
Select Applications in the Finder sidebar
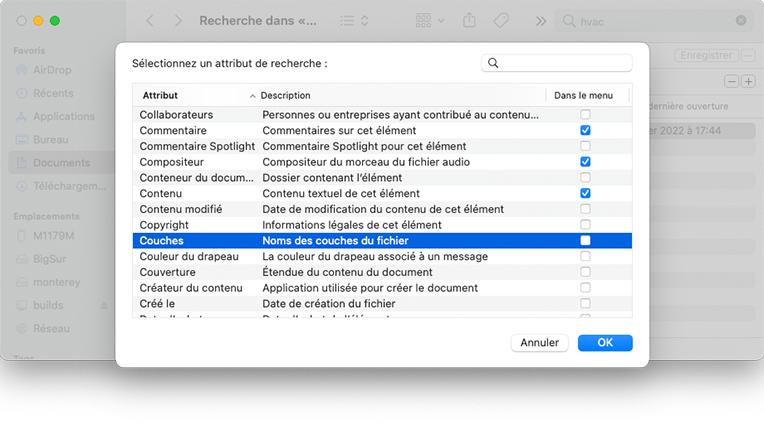pos(64,116)
